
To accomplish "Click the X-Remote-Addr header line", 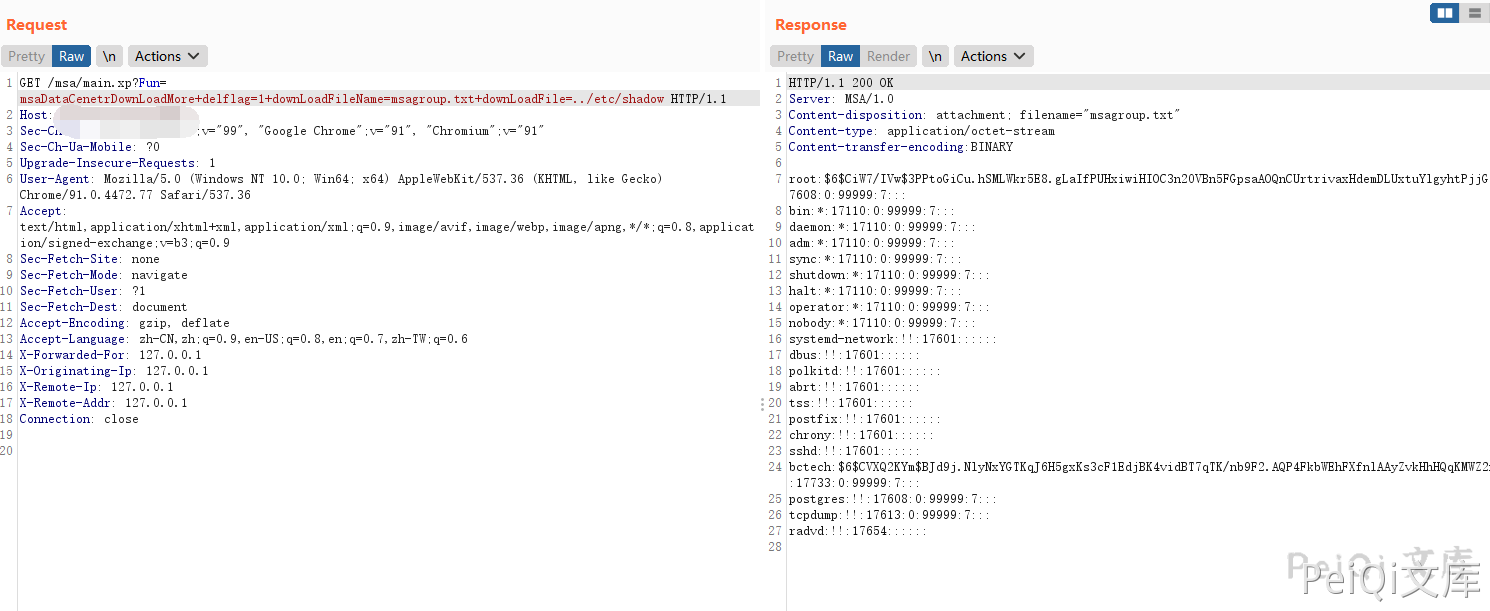I will click(104, 403).
